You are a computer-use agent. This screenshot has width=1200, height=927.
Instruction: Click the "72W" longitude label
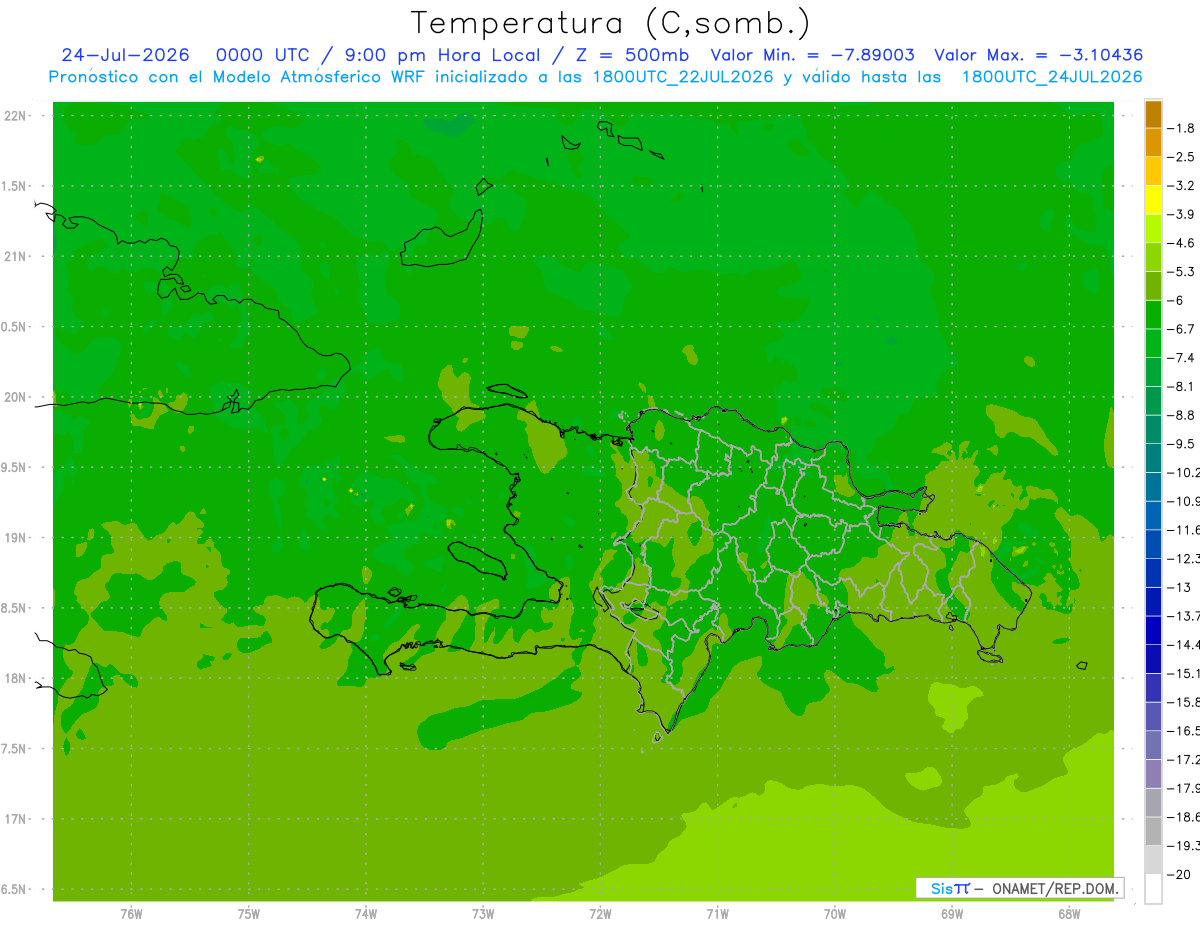[600, 913]
